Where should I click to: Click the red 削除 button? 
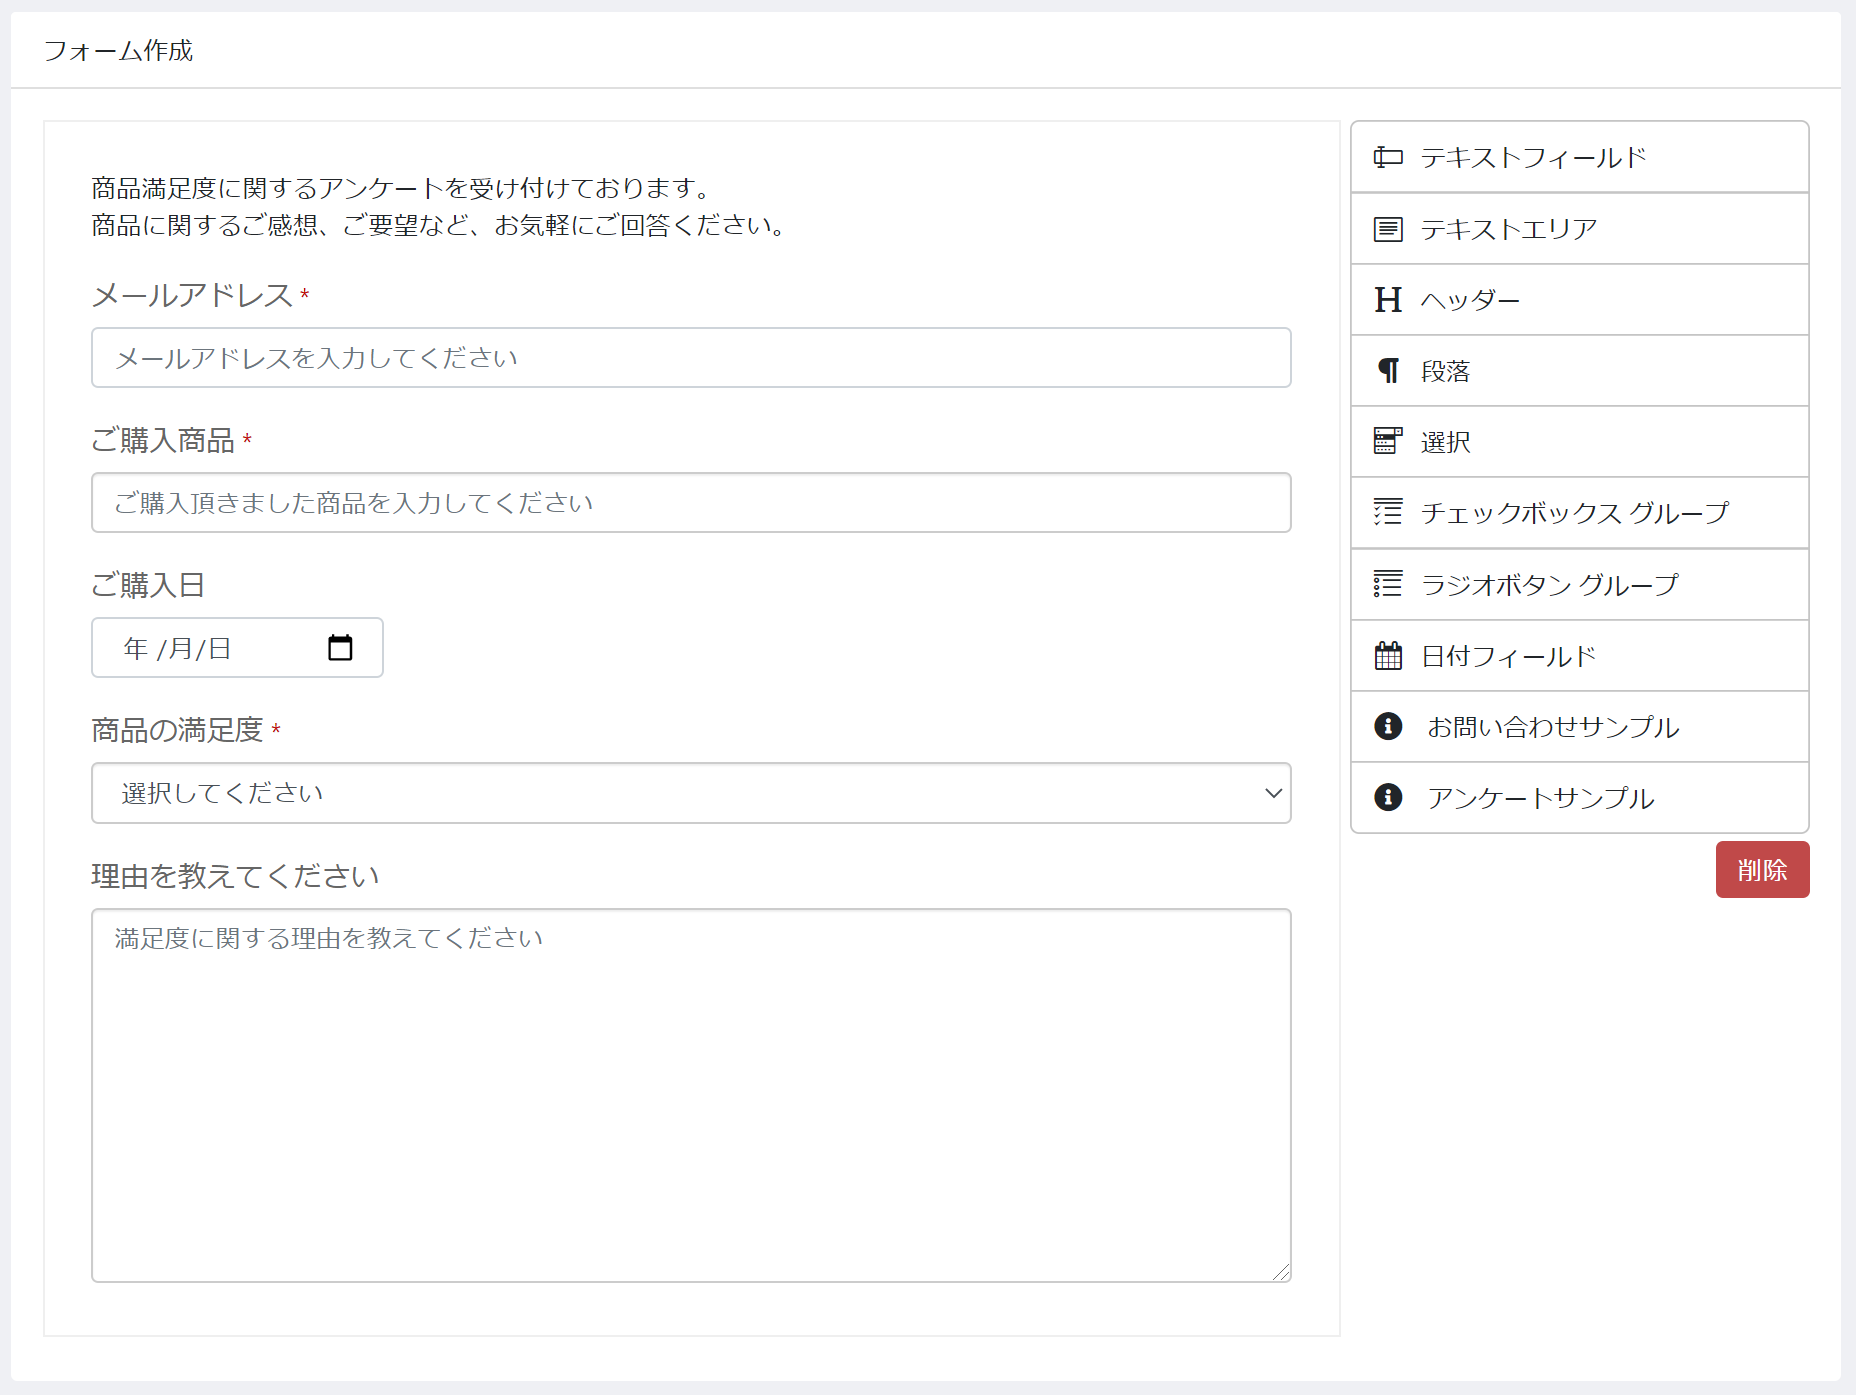pyautogui.click(x=1763, y=870)
